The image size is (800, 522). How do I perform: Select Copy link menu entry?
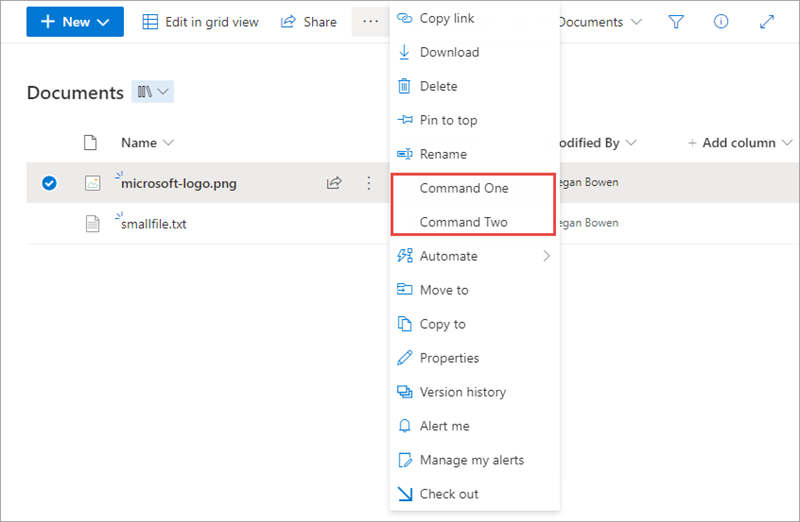click(x=474, y=18)
